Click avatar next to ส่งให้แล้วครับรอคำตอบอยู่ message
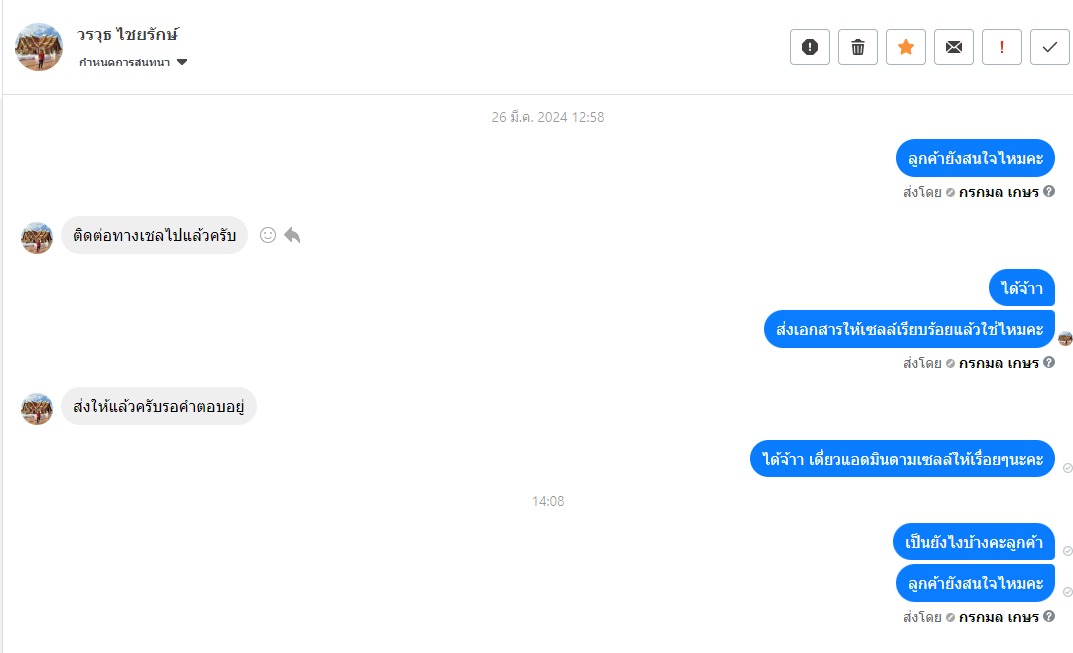Image resolution: width=1073 pixels, height=653 pixels. (37, 409)
